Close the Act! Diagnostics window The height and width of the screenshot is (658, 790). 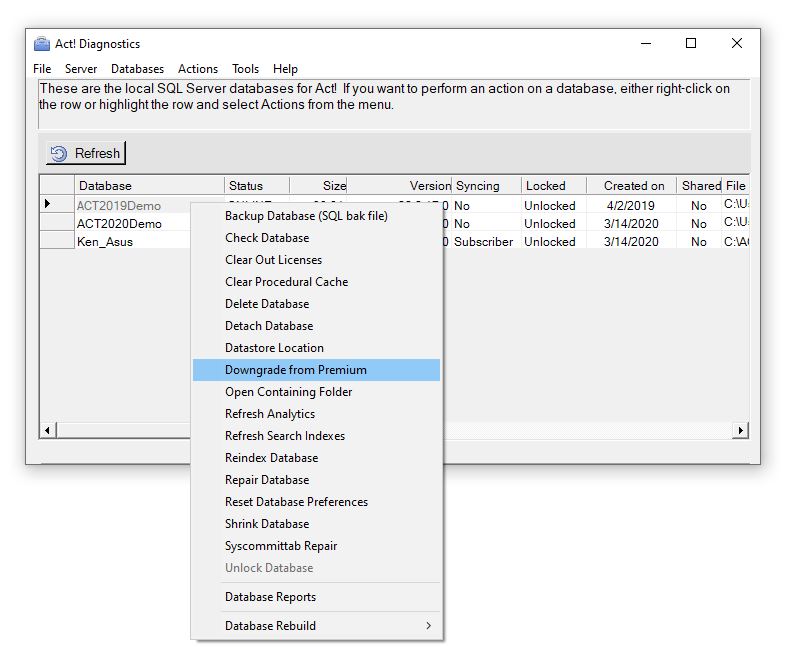[737, 43]
